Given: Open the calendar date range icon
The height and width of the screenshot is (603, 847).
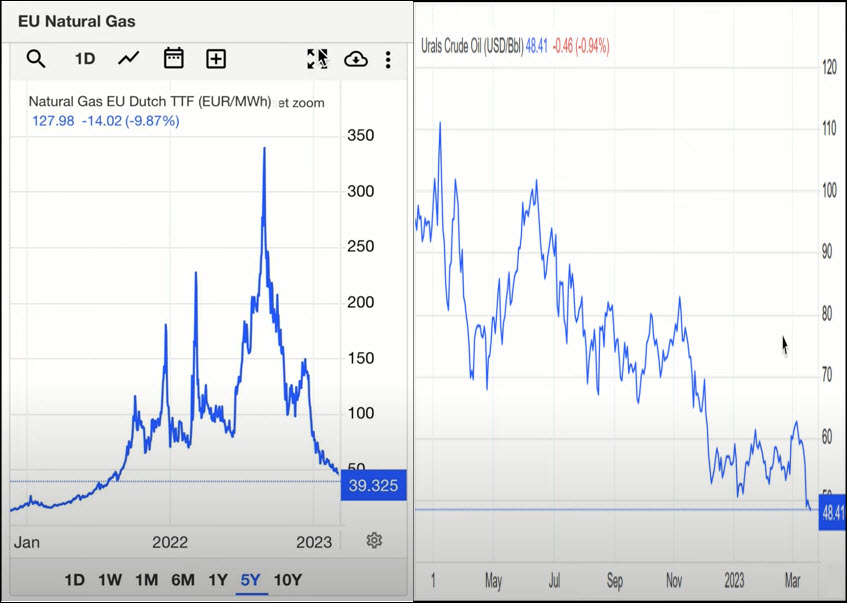Looking at the screenshot, I should [173, 59].
